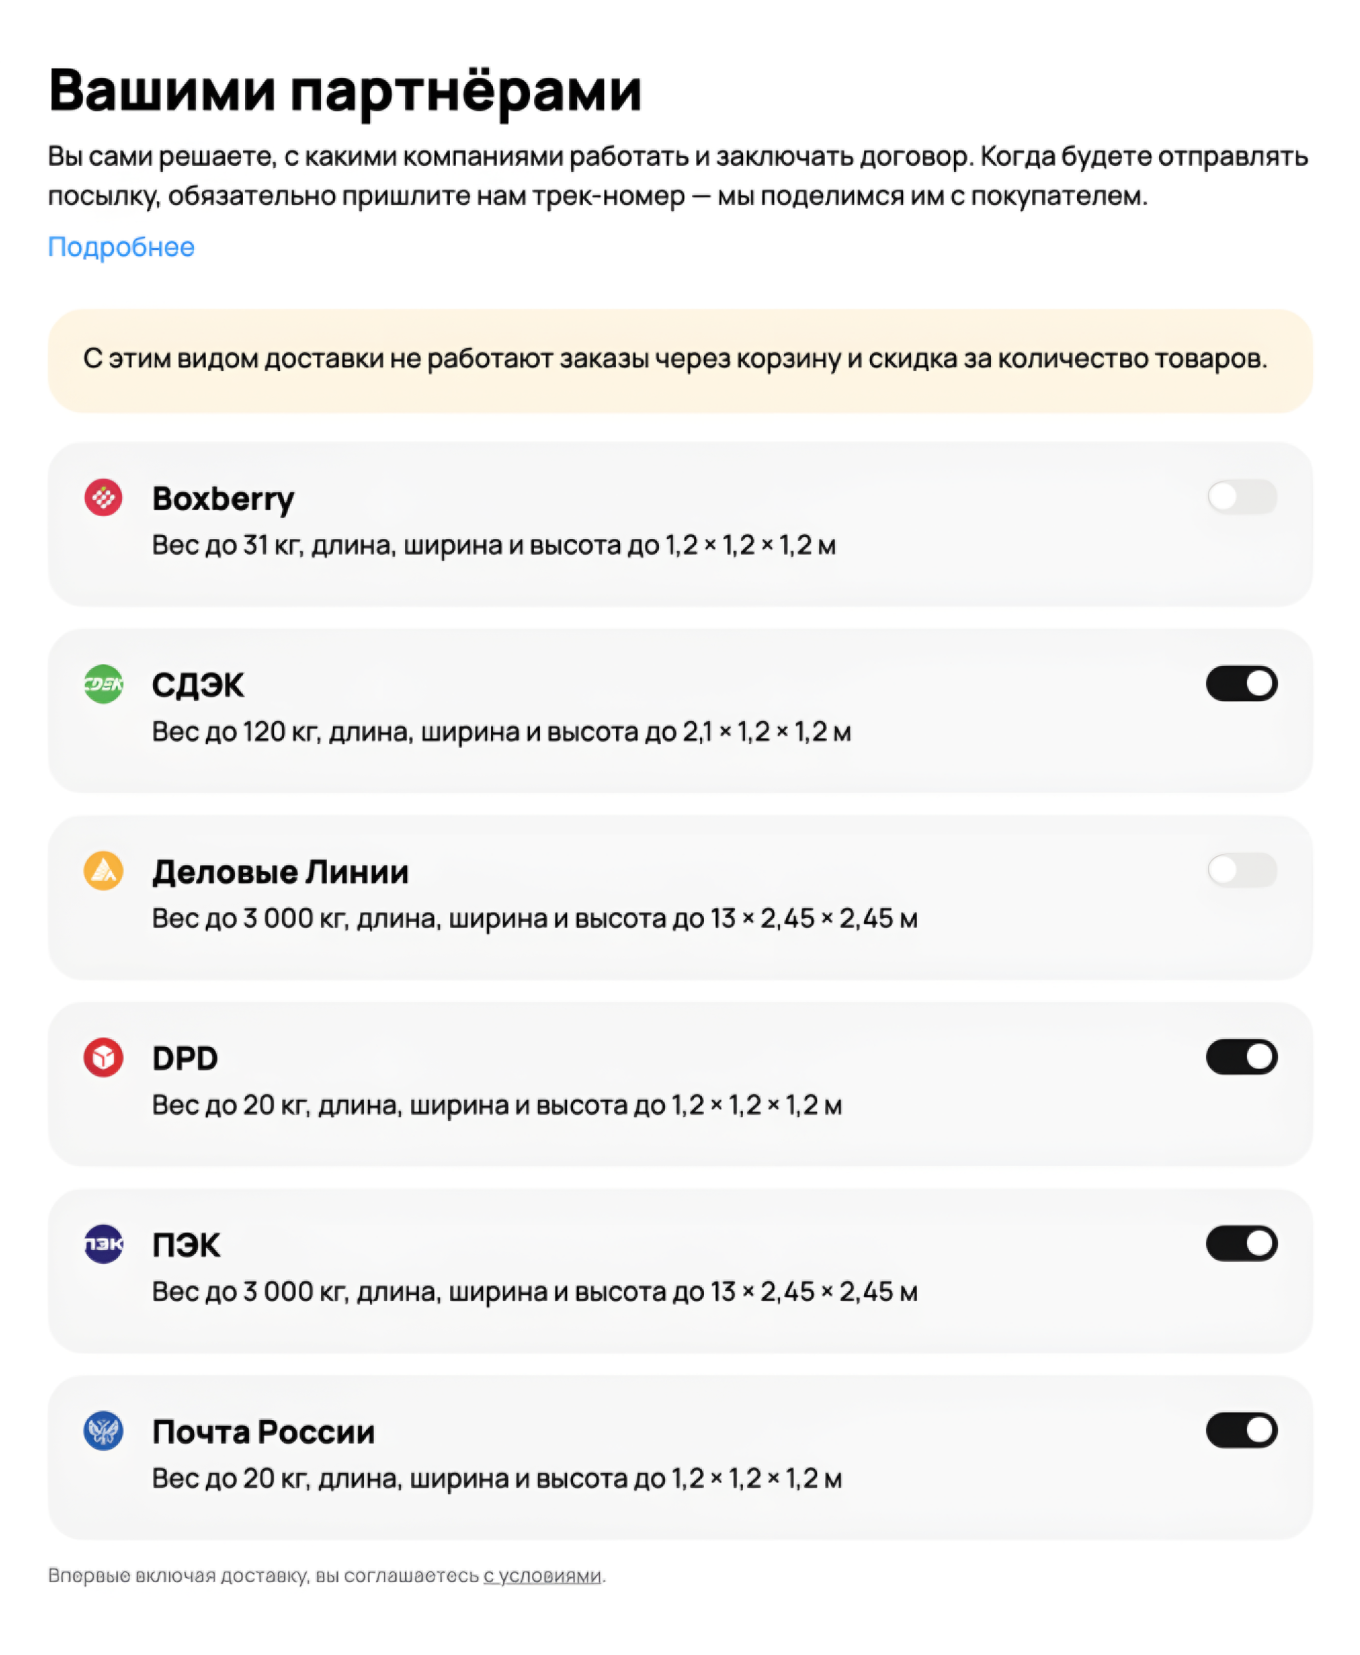This screenshot has width=1360, height=1655.
Task: Open the Подробнее link
Action: tap(120, 247)
